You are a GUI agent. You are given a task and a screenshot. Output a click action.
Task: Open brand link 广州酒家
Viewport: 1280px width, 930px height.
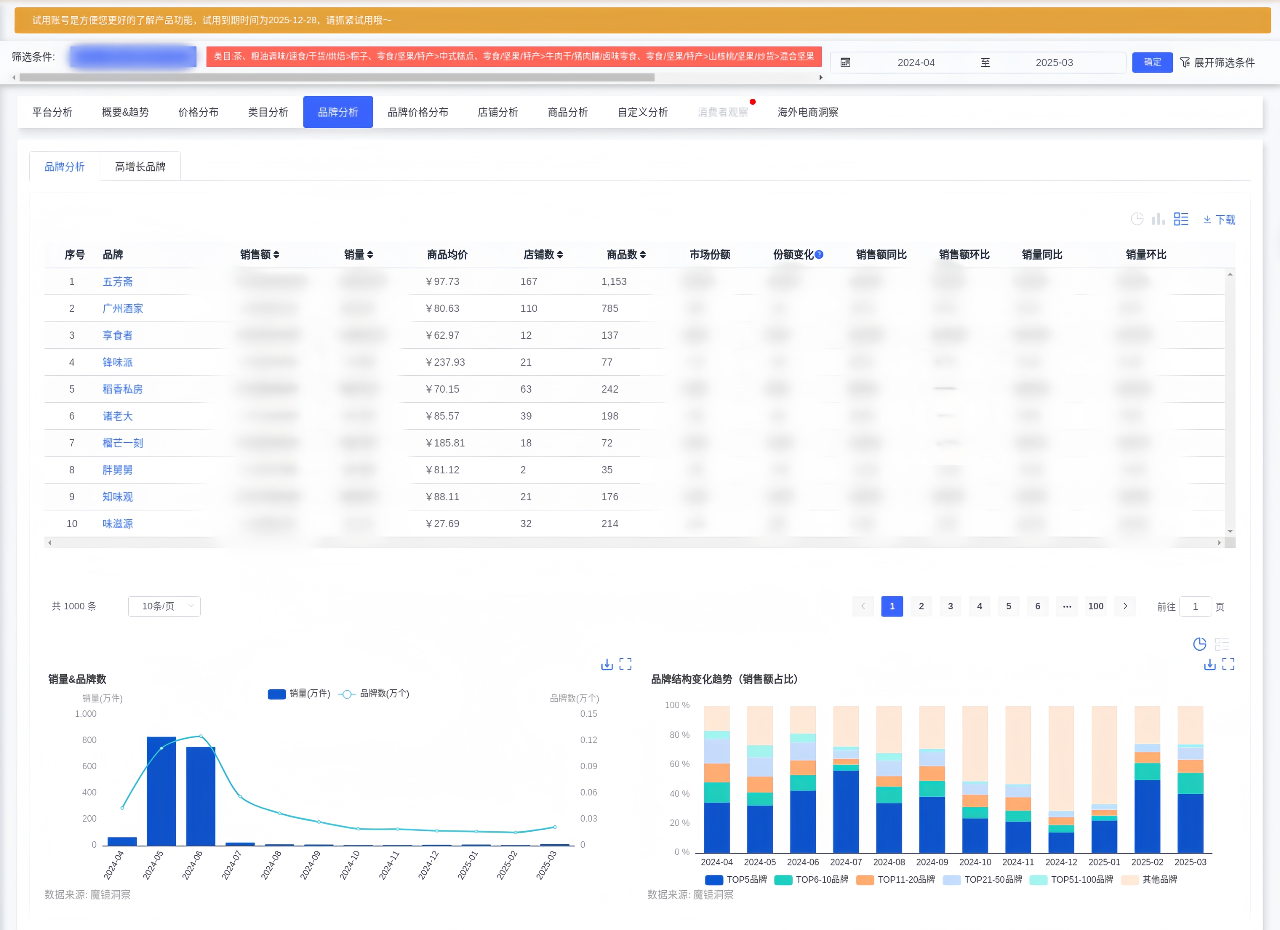(x=122, y=309)
